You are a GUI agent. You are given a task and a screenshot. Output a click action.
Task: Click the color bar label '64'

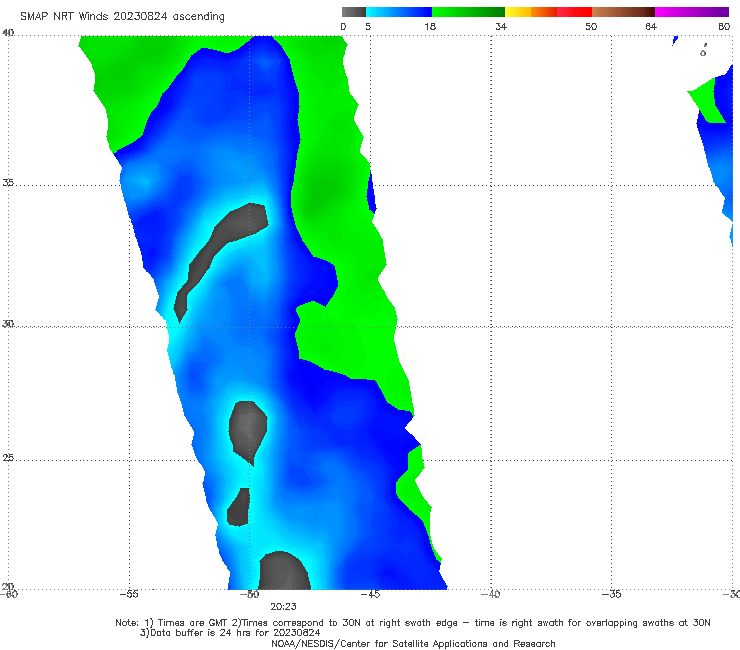tap(651, 26)
